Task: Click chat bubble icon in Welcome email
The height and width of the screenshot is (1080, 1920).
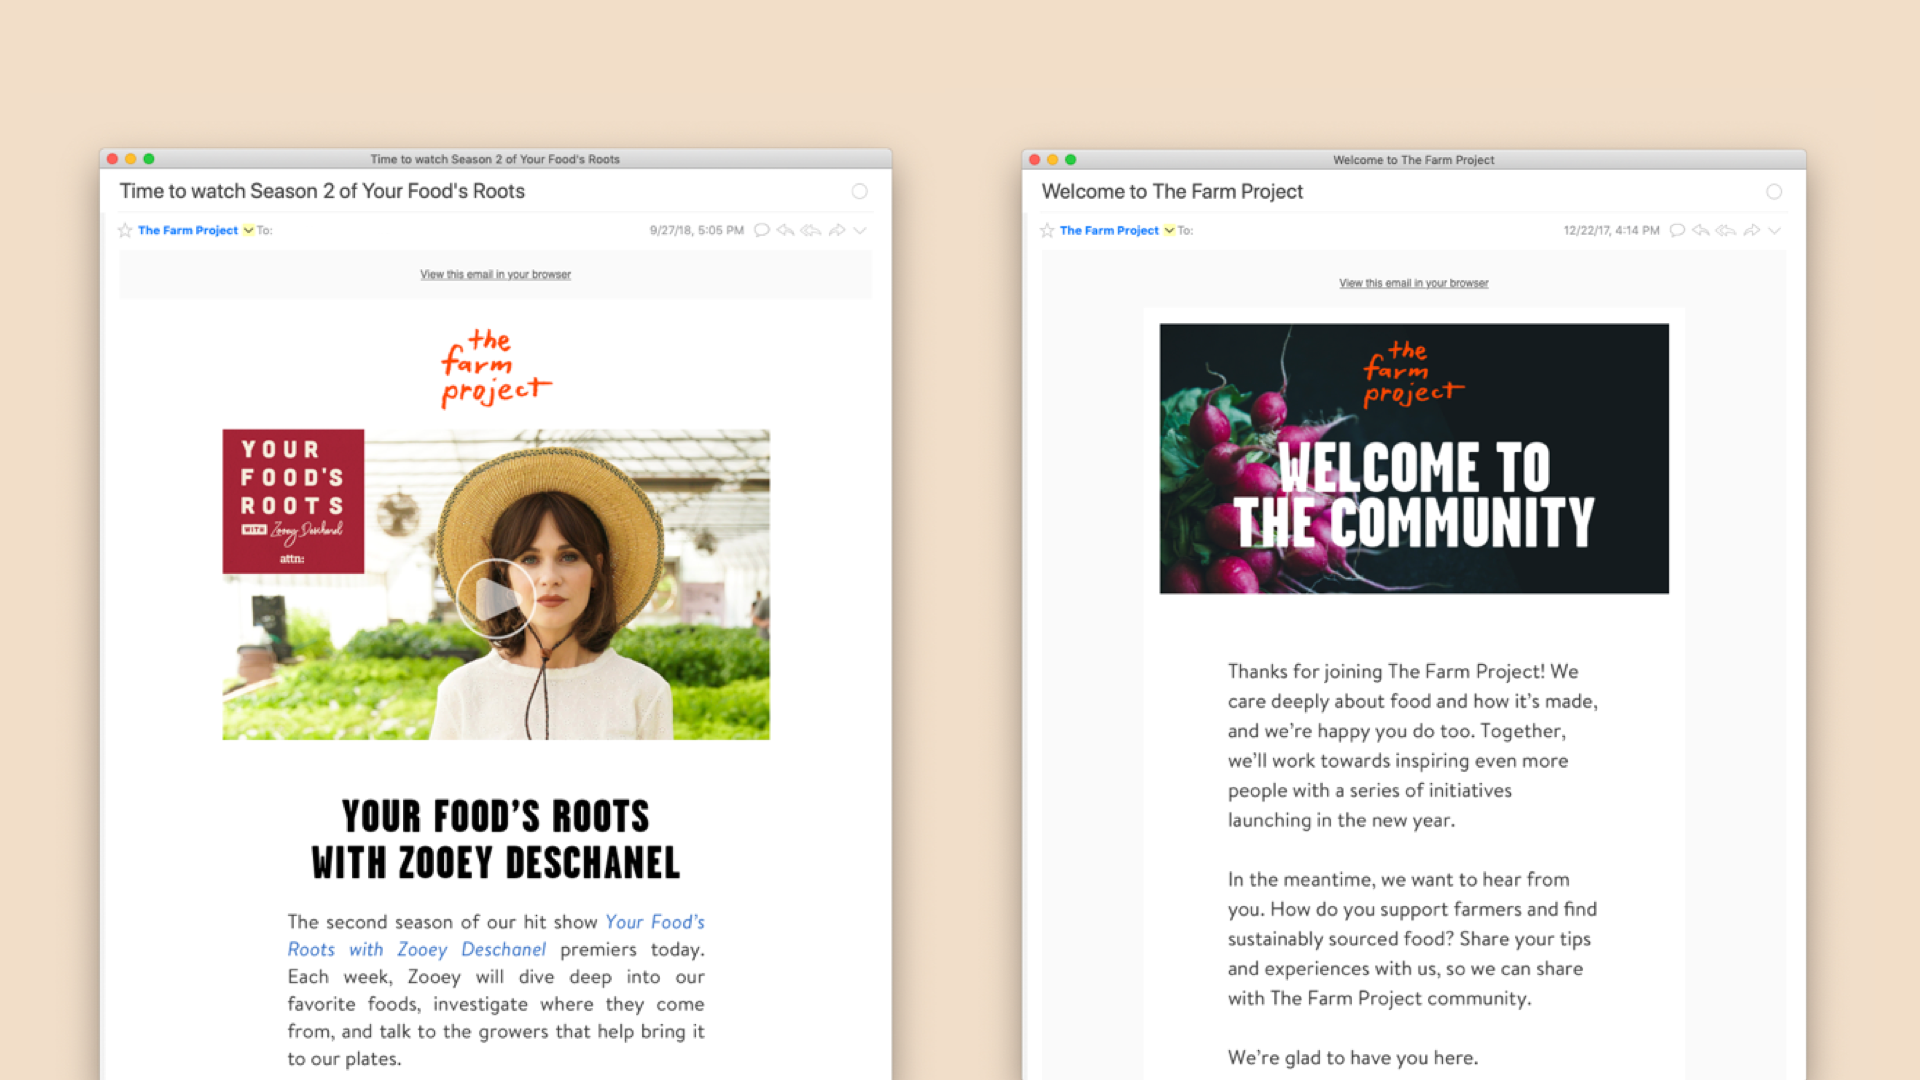Action: [1678, 230]
